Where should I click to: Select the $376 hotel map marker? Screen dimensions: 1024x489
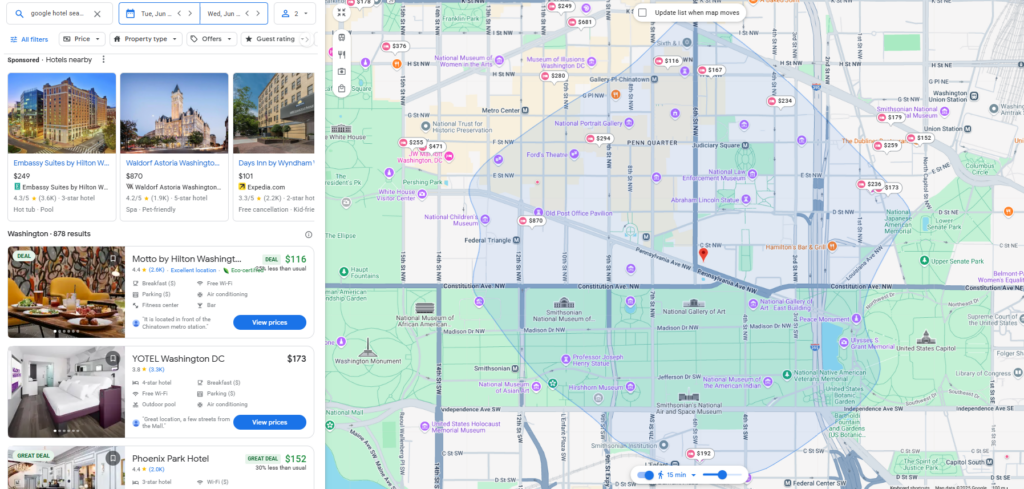[x=395, y=46]
